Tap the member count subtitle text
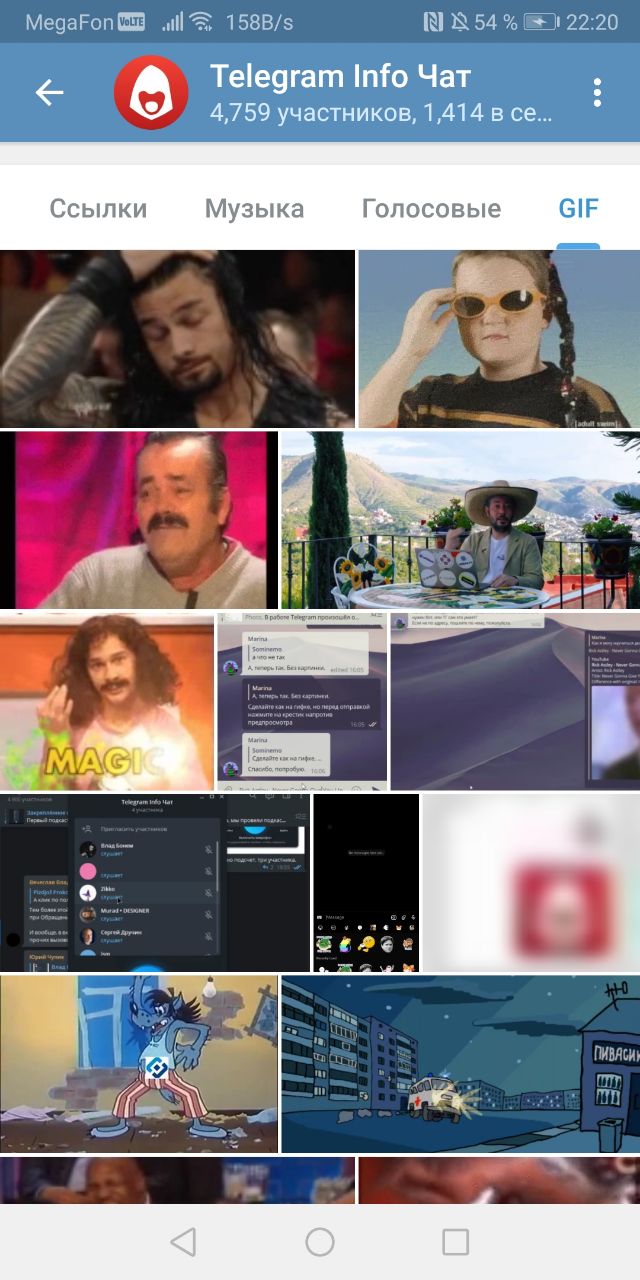This screenshot has width=640, height=1280. 380,113
